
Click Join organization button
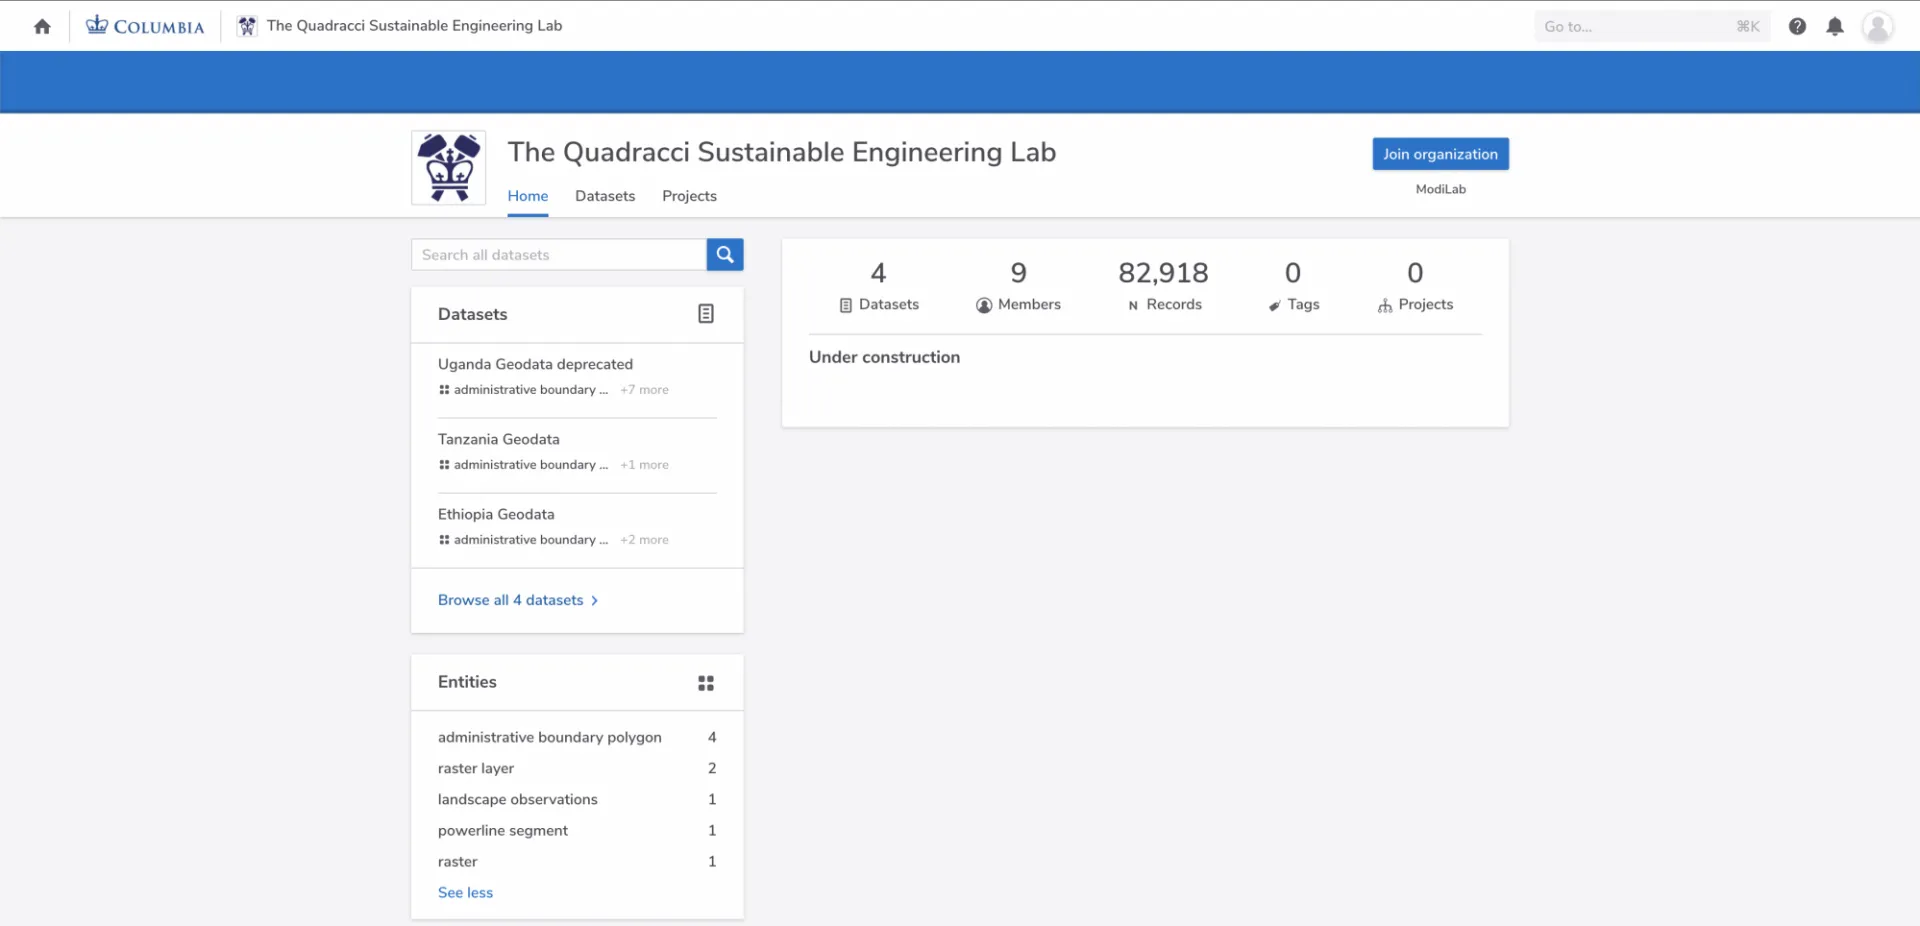[x=1440, y=154]
